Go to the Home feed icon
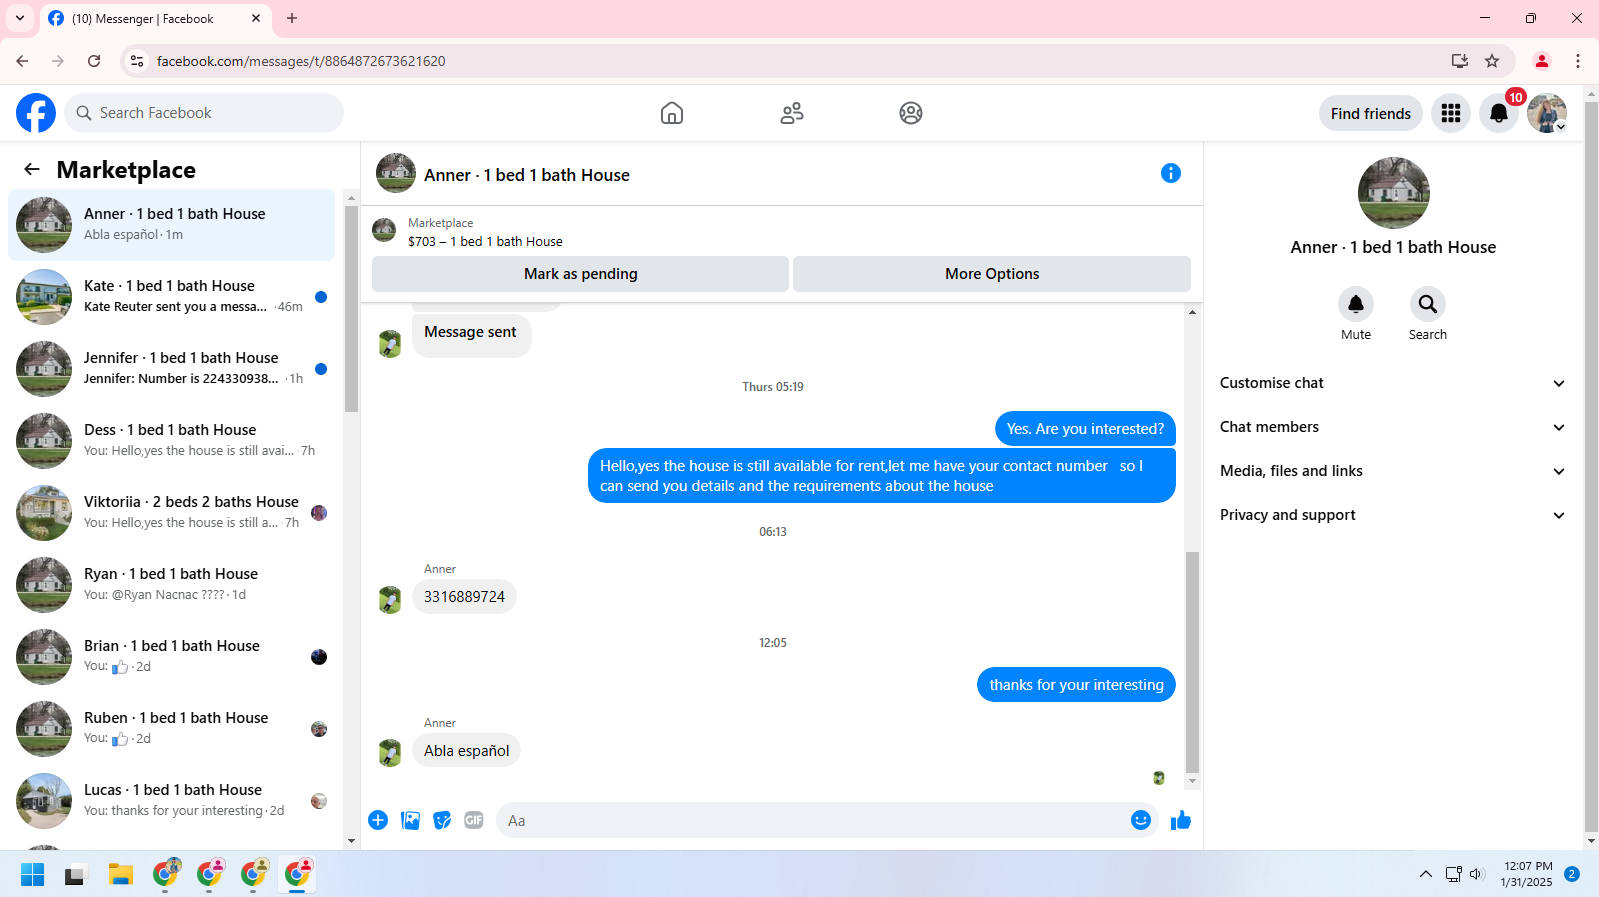 pyautogui.click(x=672, y=113)
